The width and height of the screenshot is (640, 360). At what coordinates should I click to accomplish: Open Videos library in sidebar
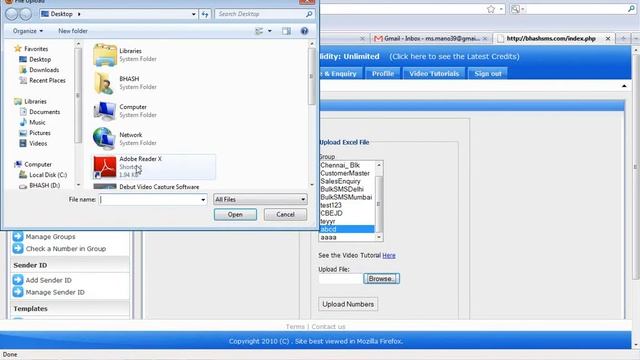tap(33, 144)
